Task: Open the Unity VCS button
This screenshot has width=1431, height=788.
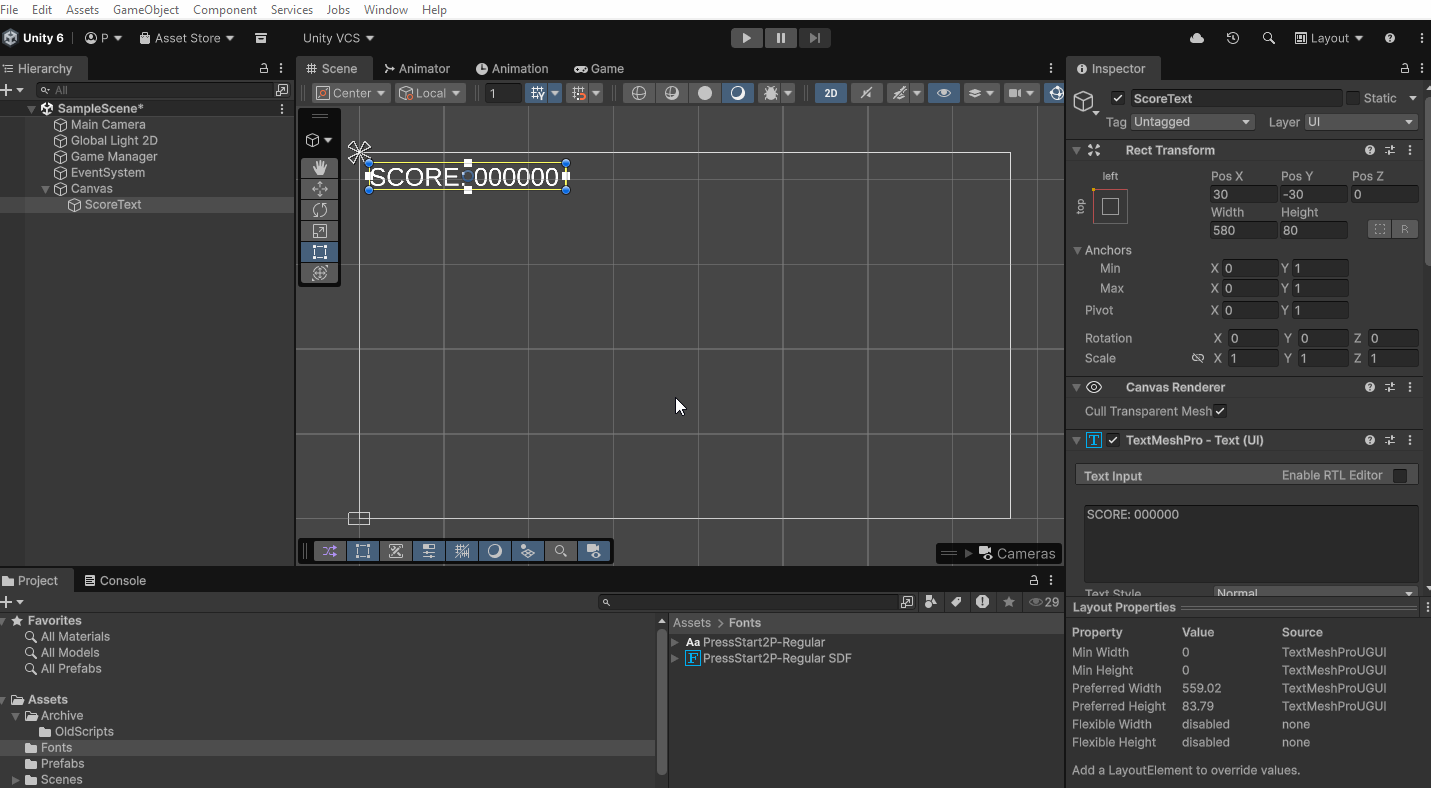Action: (338, 38)
